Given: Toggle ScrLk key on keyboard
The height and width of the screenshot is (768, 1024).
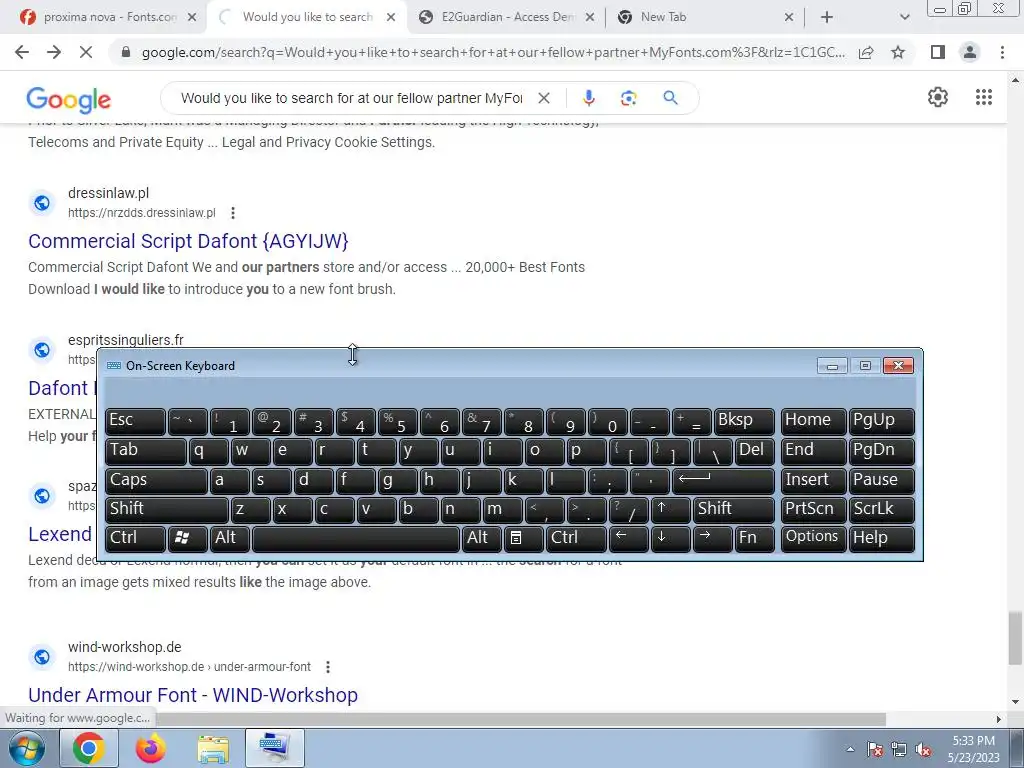Looking at the screenshot, I should [x=882, y=509].
